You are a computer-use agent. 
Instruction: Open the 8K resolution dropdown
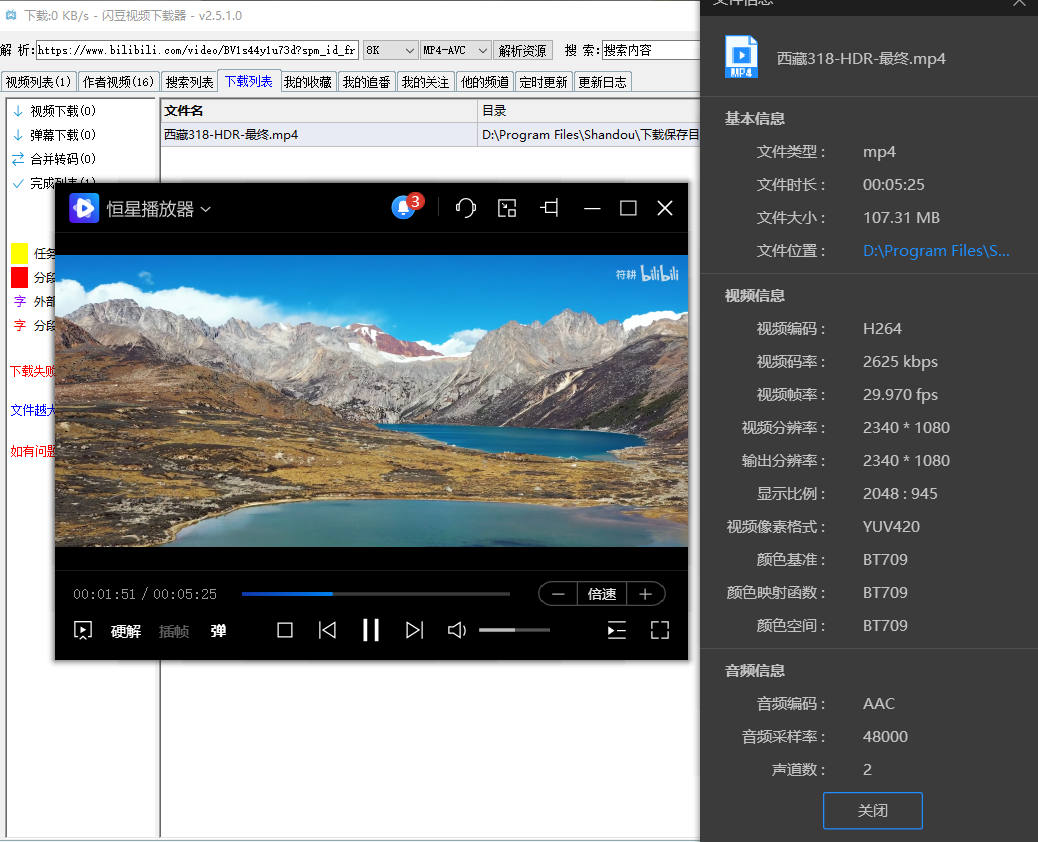pos(390,50)
